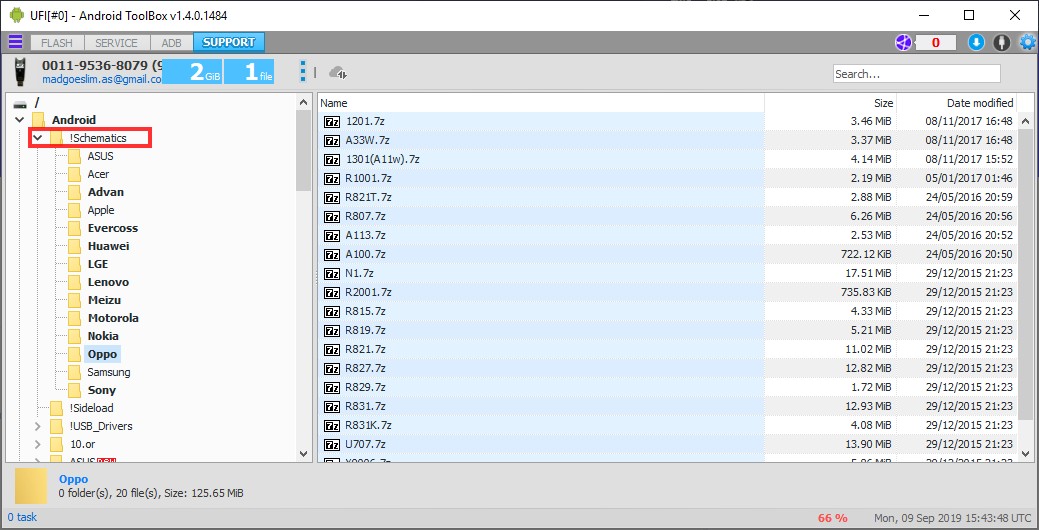
Task: Sort files by the Name column header
Action: [x=541, y=103]
